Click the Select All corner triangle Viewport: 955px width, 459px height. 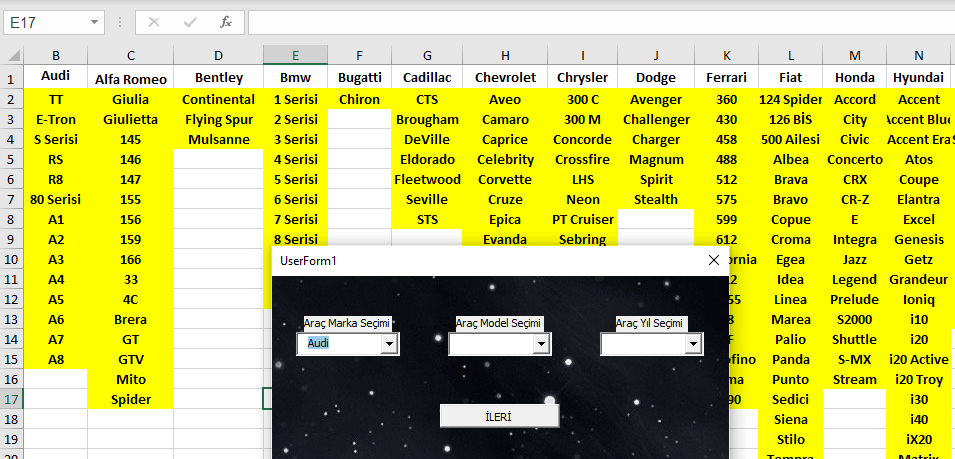click(x=13, y=56)
